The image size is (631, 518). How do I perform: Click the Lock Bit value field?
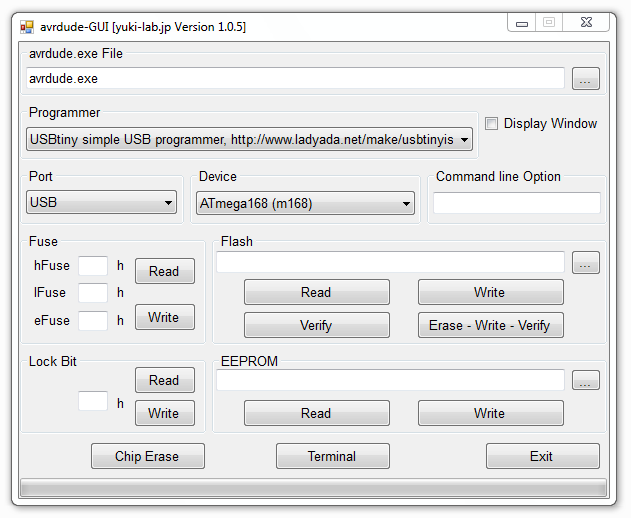click(x=93, y=400)
